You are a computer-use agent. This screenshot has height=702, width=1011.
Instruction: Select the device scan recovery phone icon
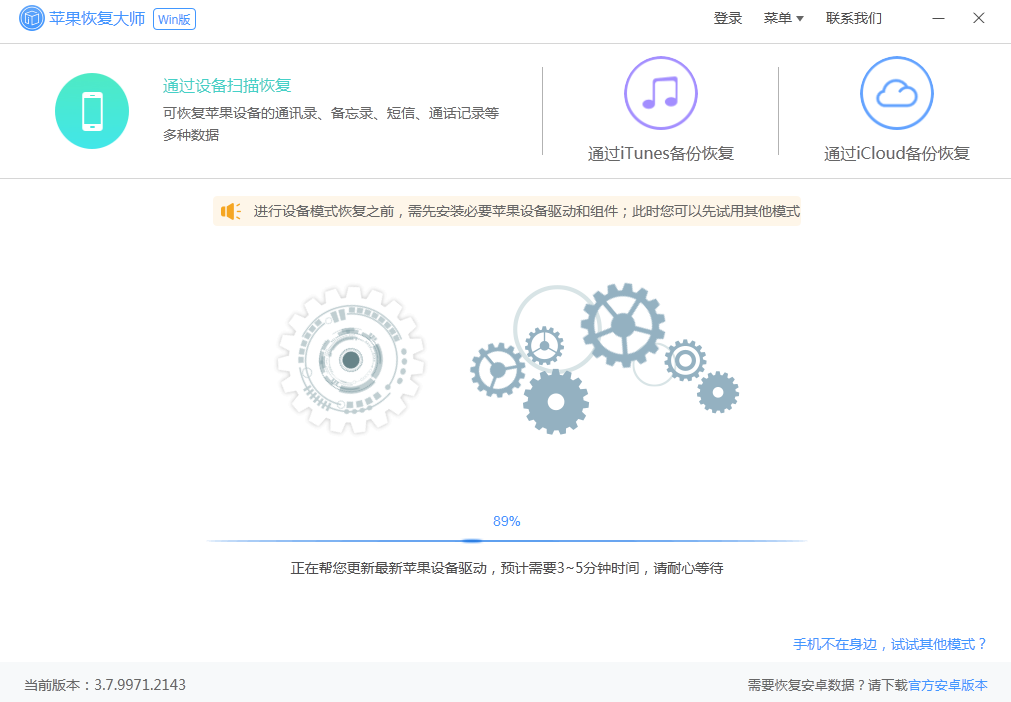pyautogui.click(x=92, y=110)
